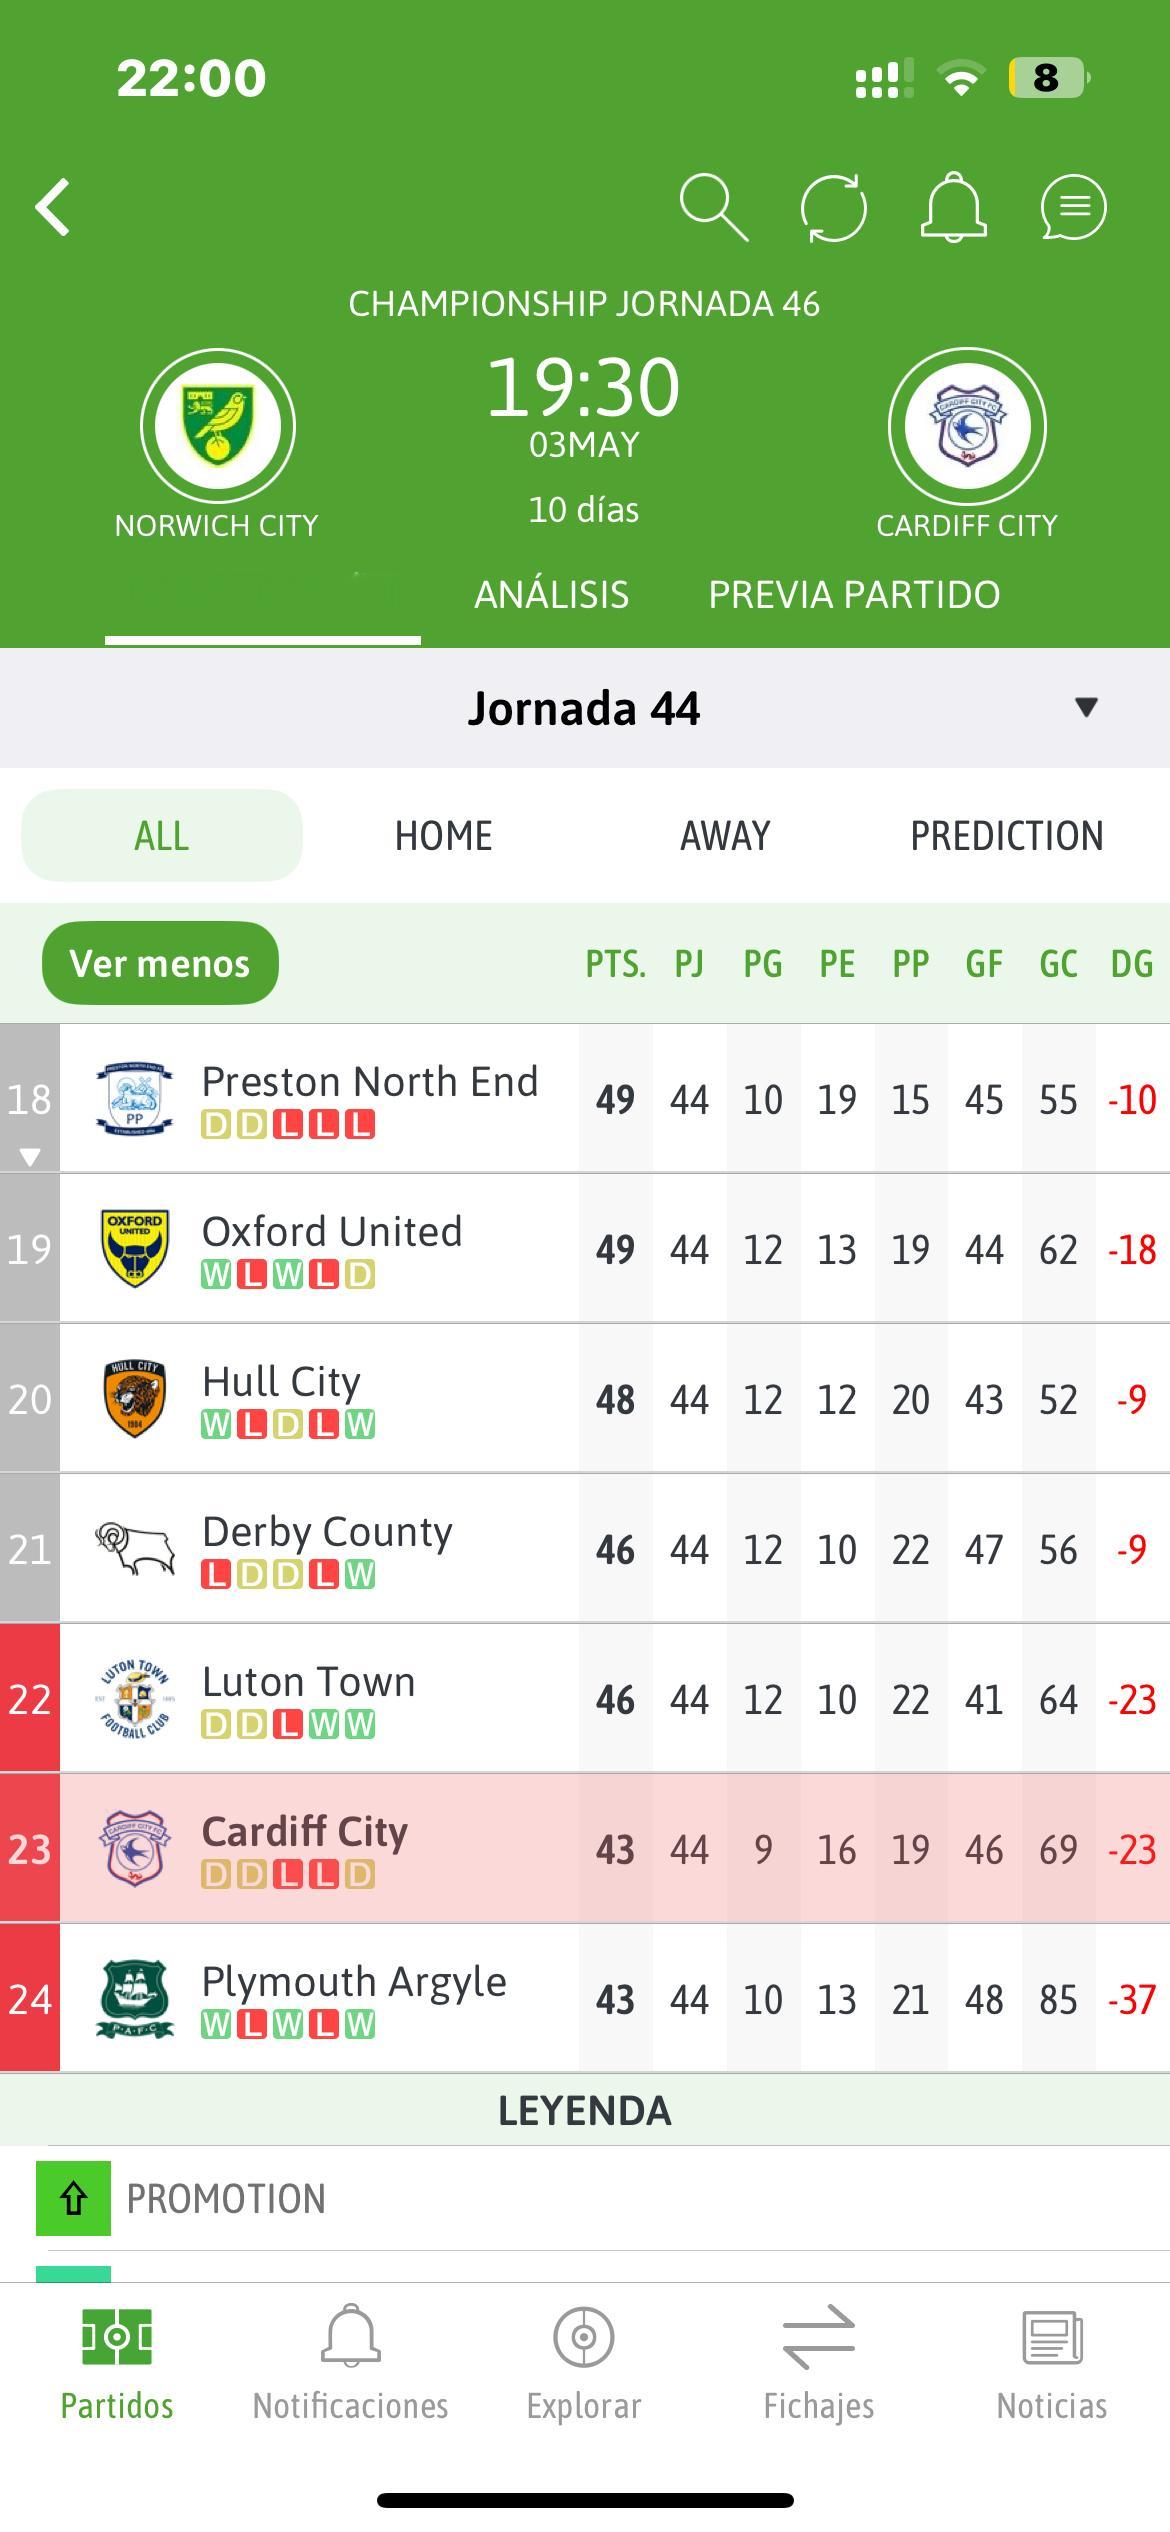
Task: Tap the match alerts bell icon
Action: 953,207
